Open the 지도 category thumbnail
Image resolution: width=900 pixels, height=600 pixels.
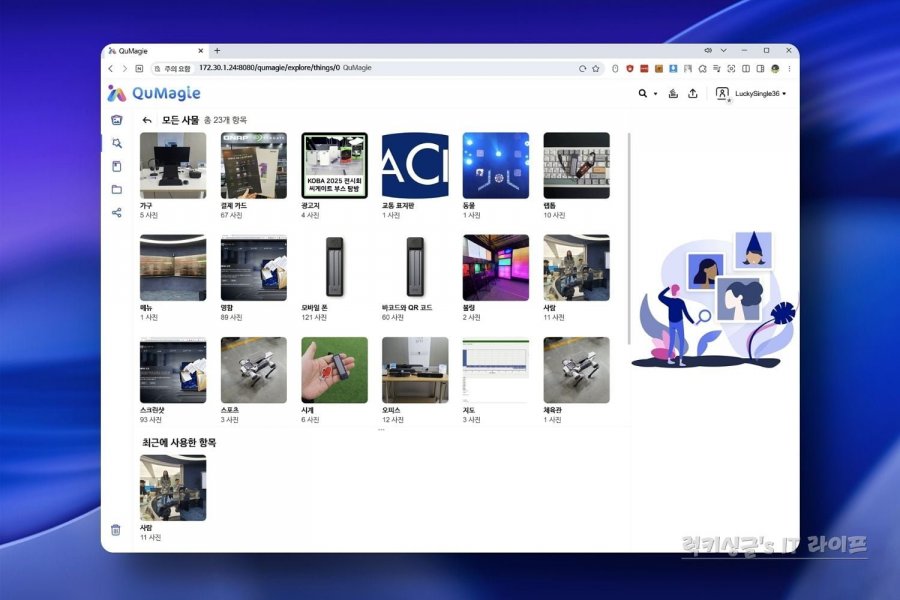tap(496, 370)
